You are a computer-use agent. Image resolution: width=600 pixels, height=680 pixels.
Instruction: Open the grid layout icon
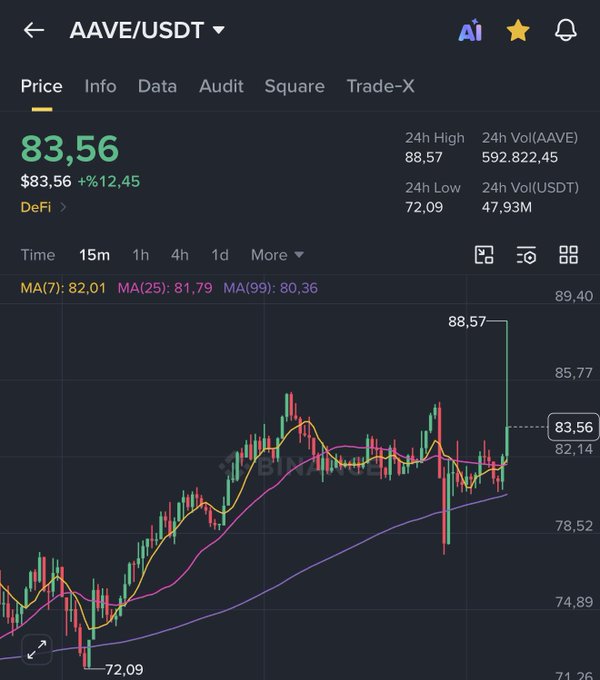[568, 255]
